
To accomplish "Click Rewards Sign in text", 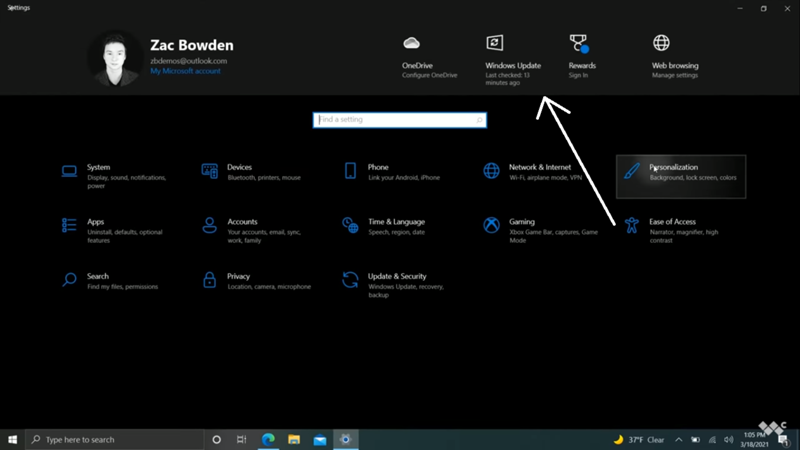I will coord(578,75).
